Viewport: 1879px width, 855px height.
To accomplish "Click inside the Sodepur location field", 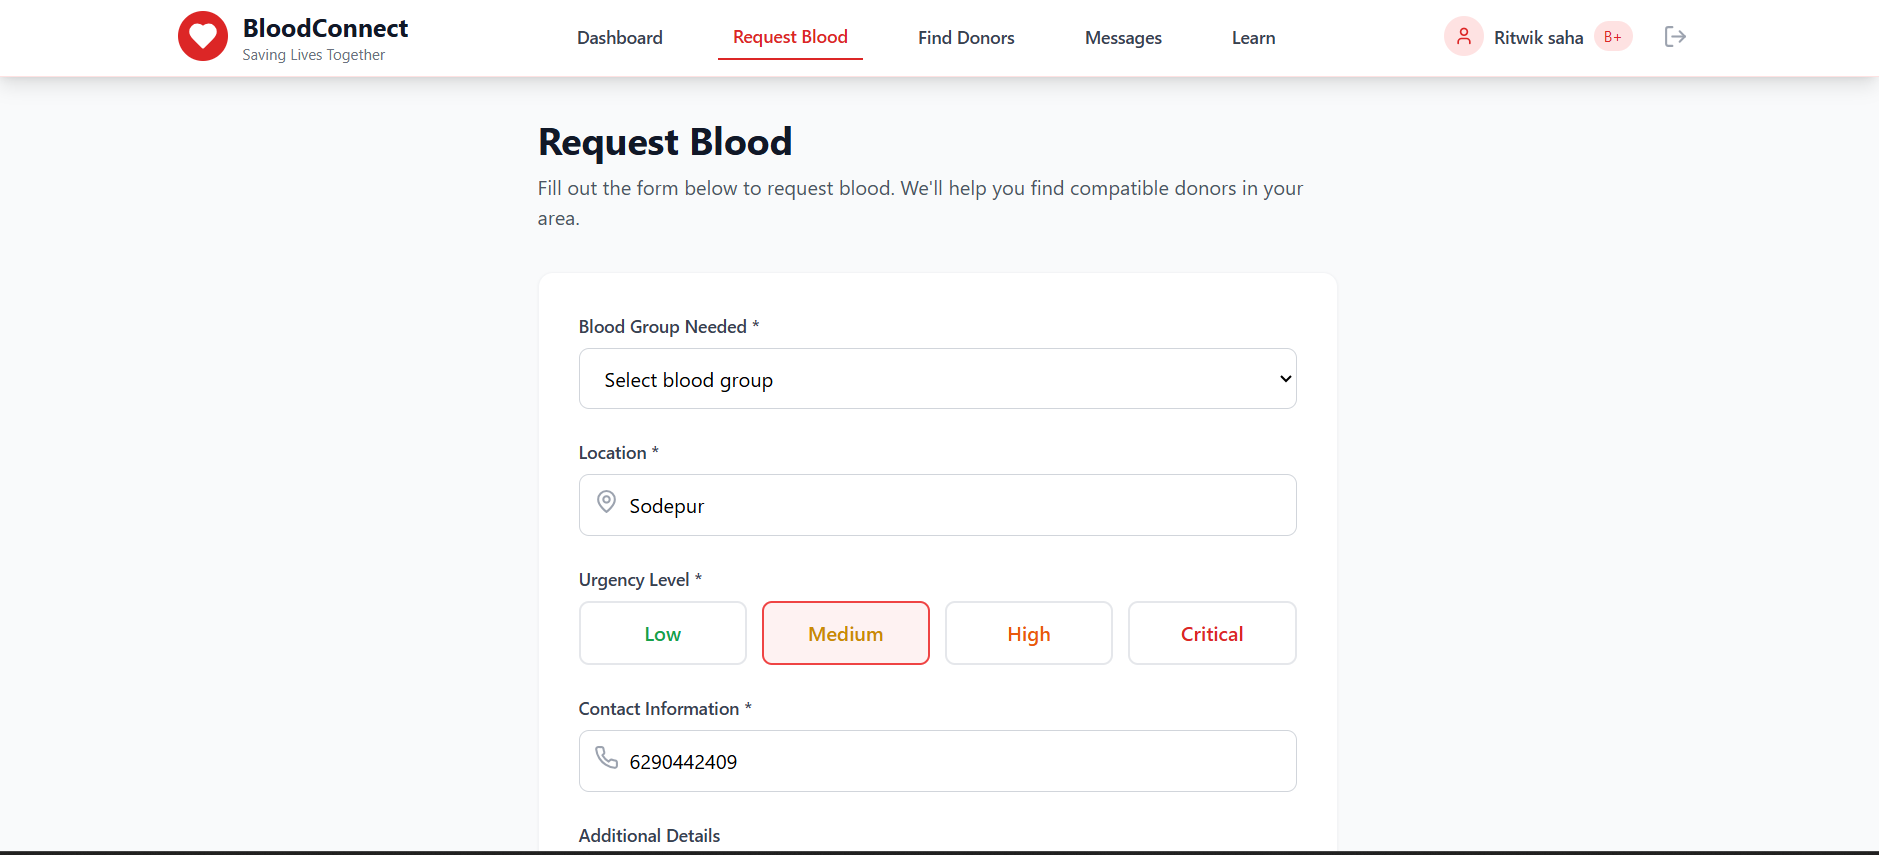I will click(x=937, y=505).
